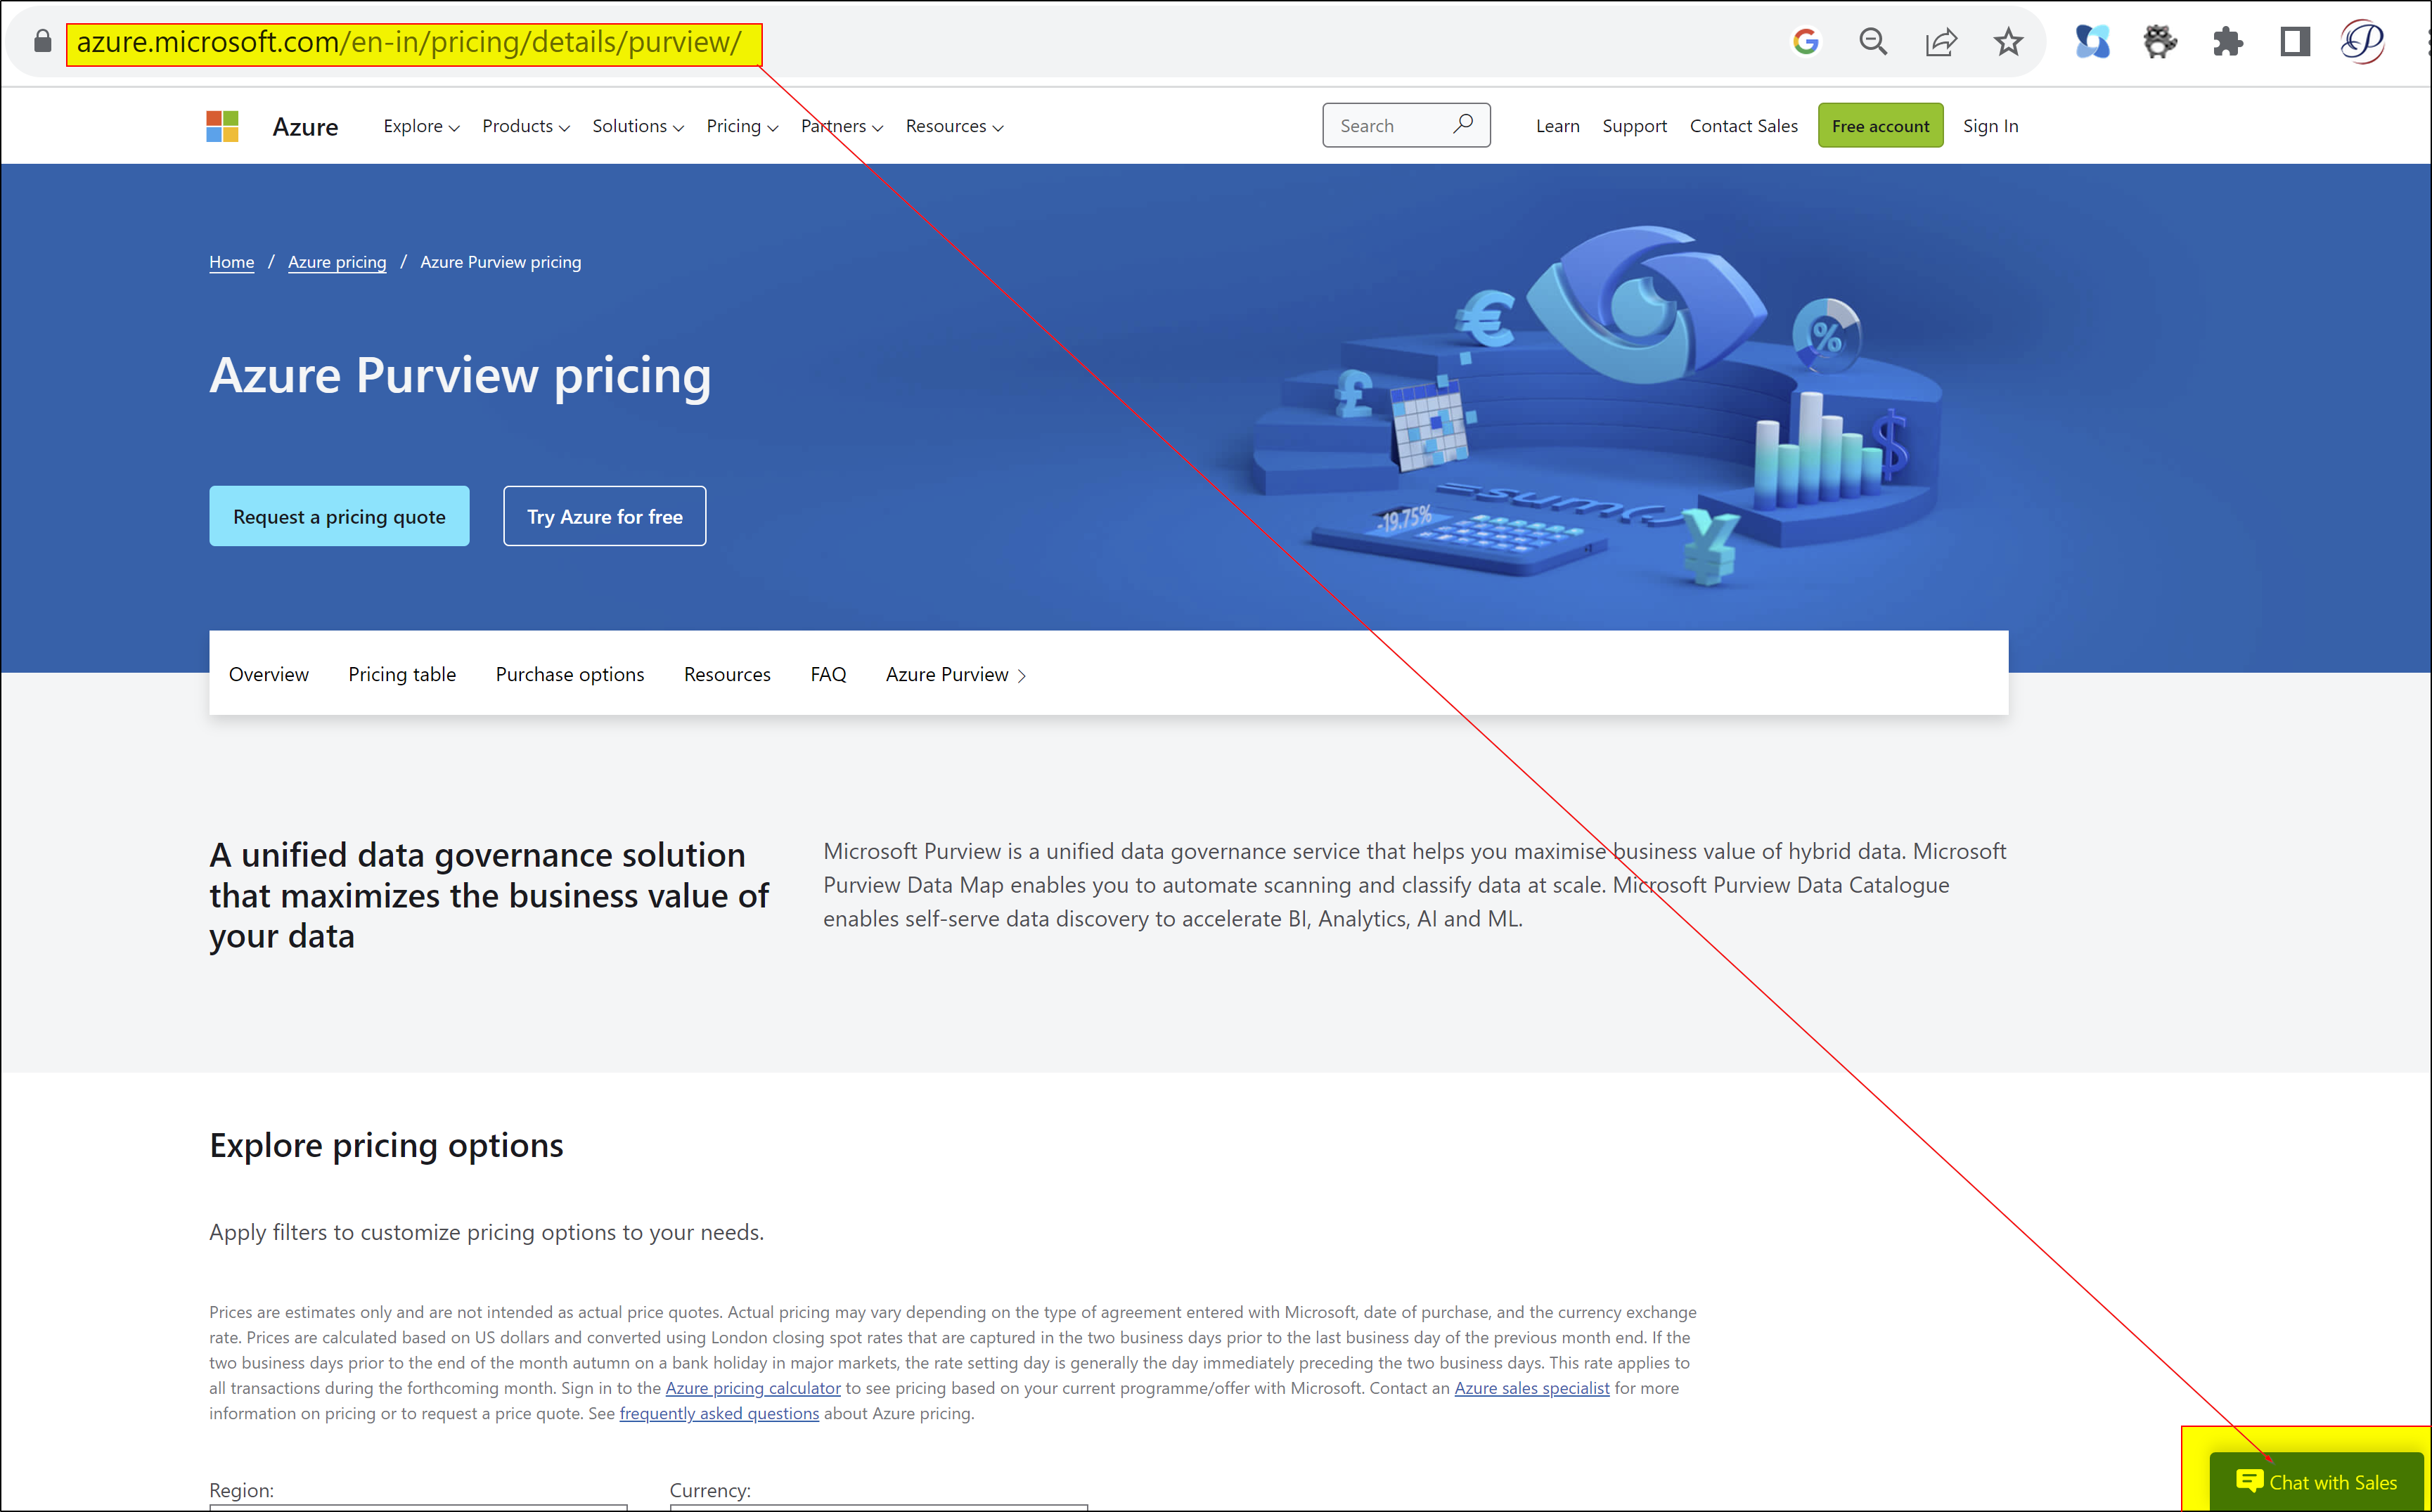Expand the Partners menu

pyautogui.click(x=842, y=126)
